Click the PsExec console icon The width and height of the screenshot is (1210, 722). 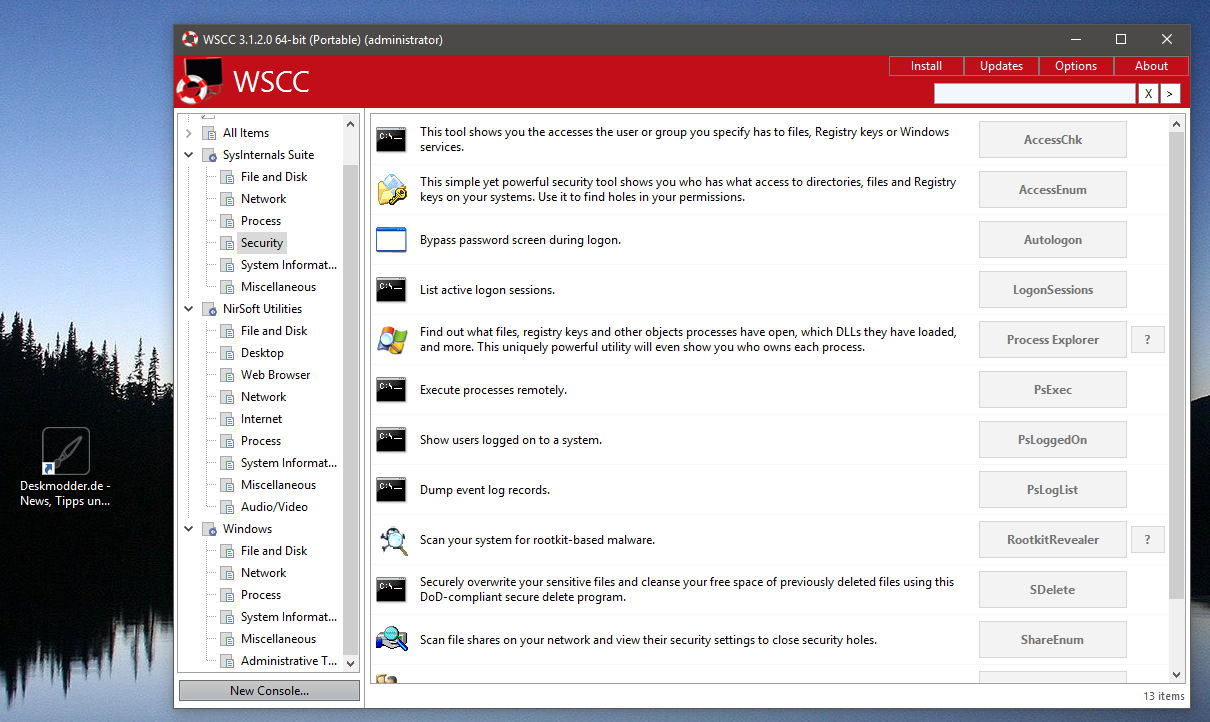(391, 390)
